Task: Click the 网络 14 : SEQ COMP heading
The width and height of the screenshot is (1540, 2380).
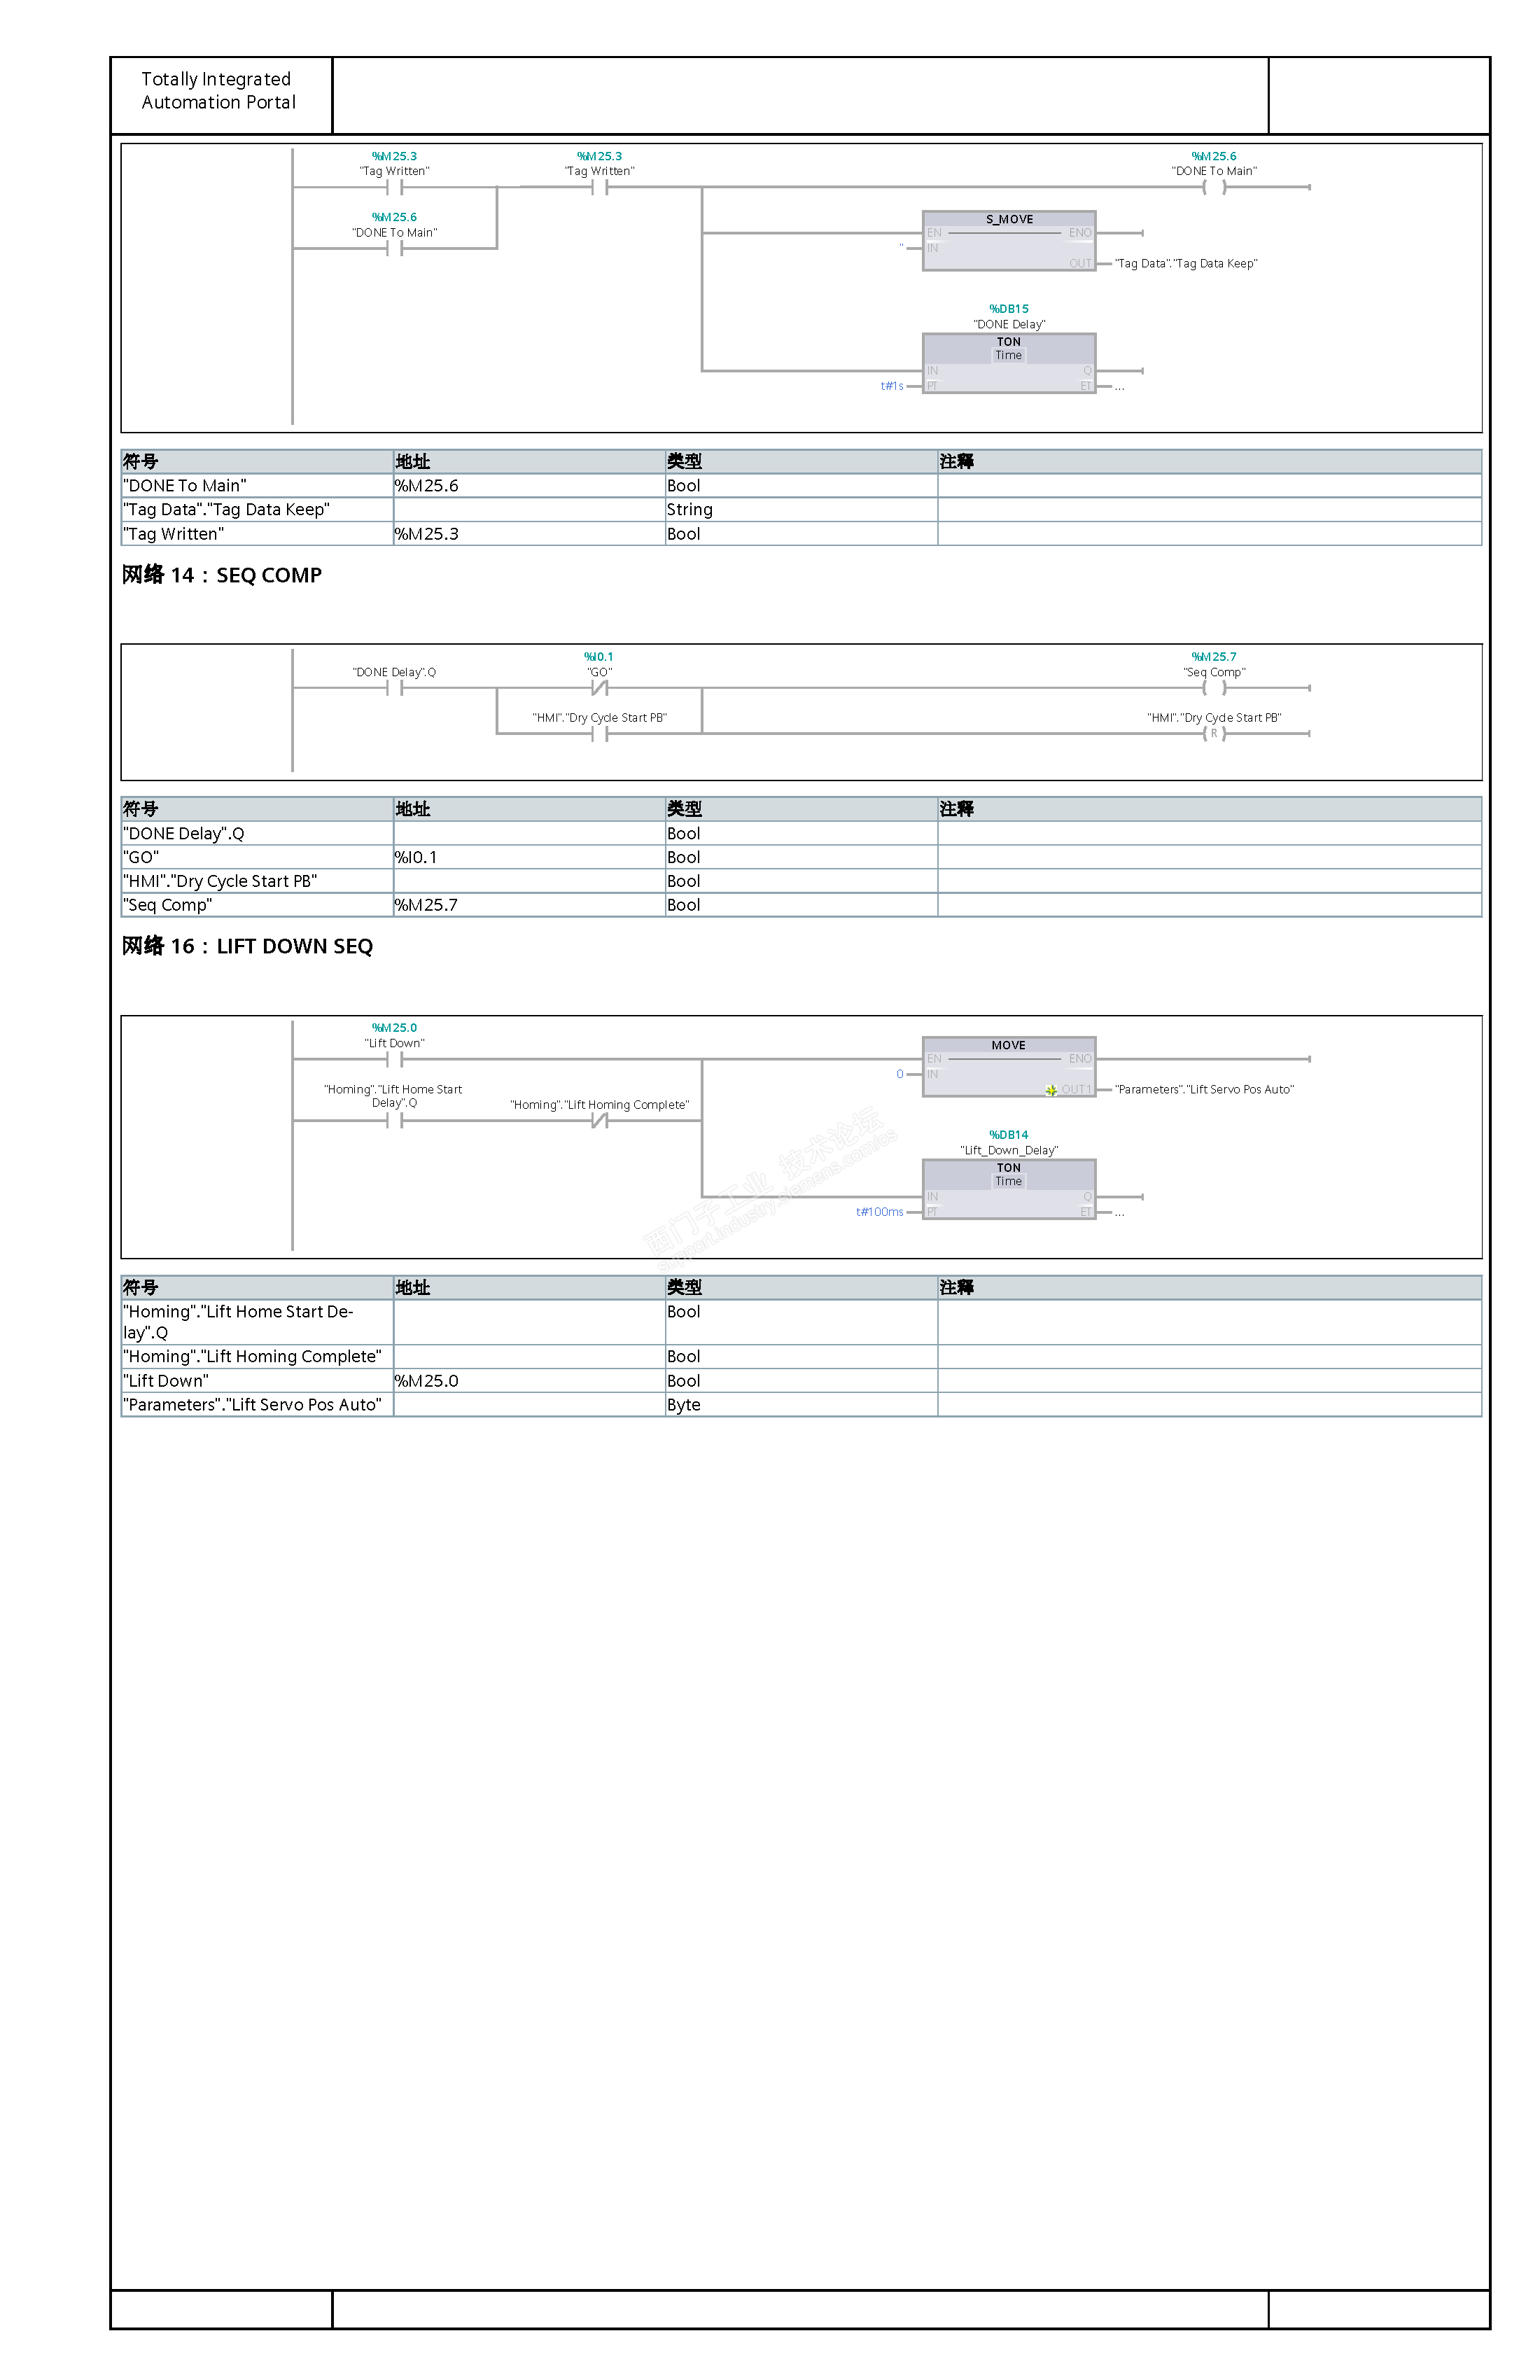Action: point(222,575)
